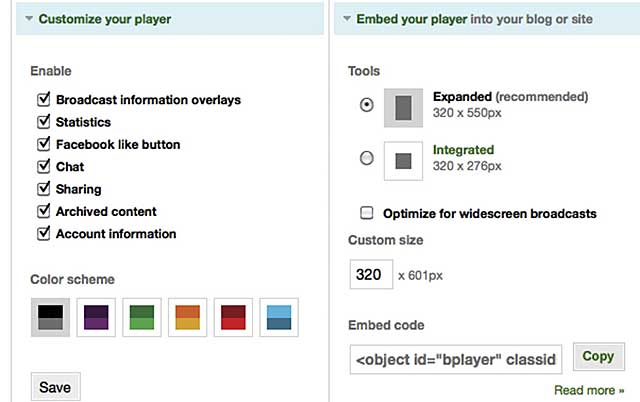Viewport: 640px width, 402px height.
Task: Uncheck the Chat checkbox
Action: point(43,166)
